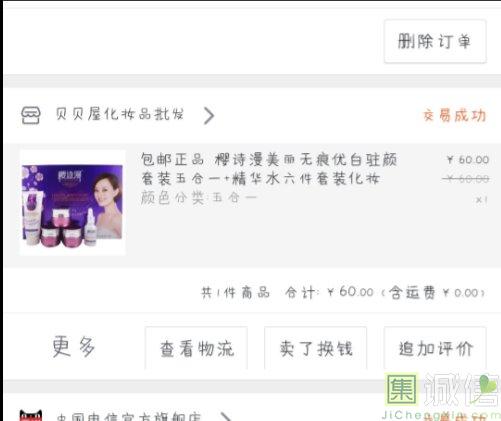
Task: Tap the 删除订单 button
Action: 435,41
